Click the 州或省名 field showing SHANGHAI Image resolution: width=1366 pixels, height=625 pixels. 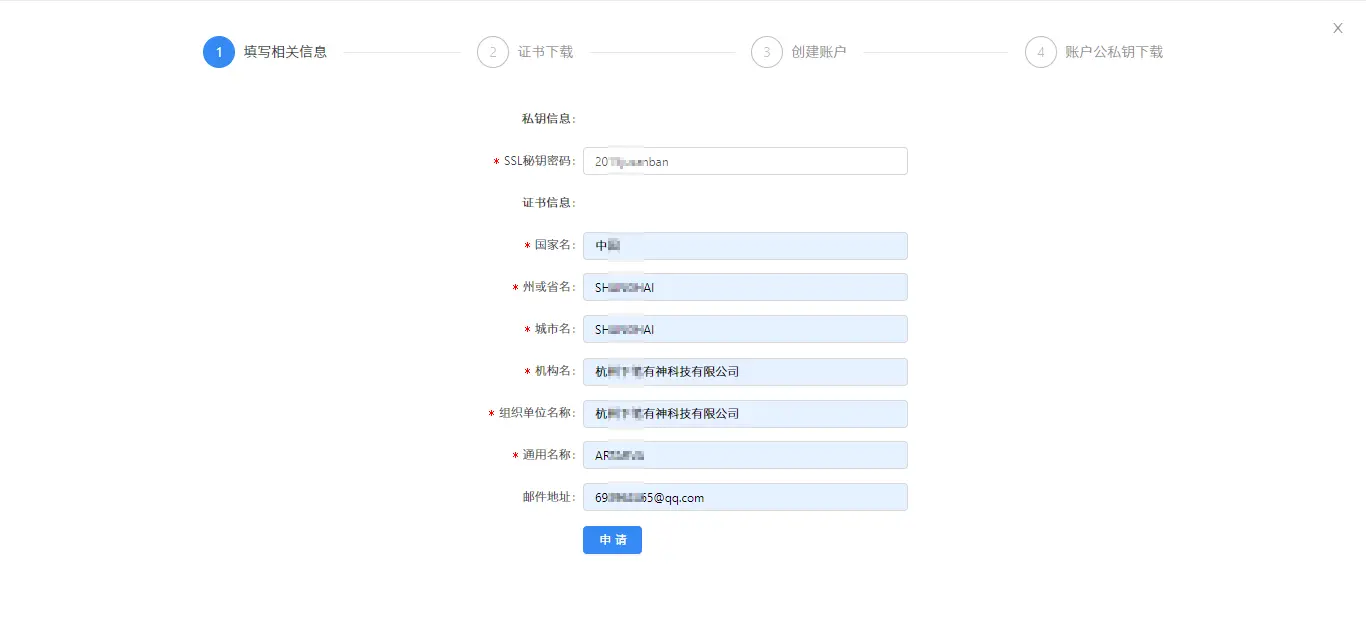[745, 287]
